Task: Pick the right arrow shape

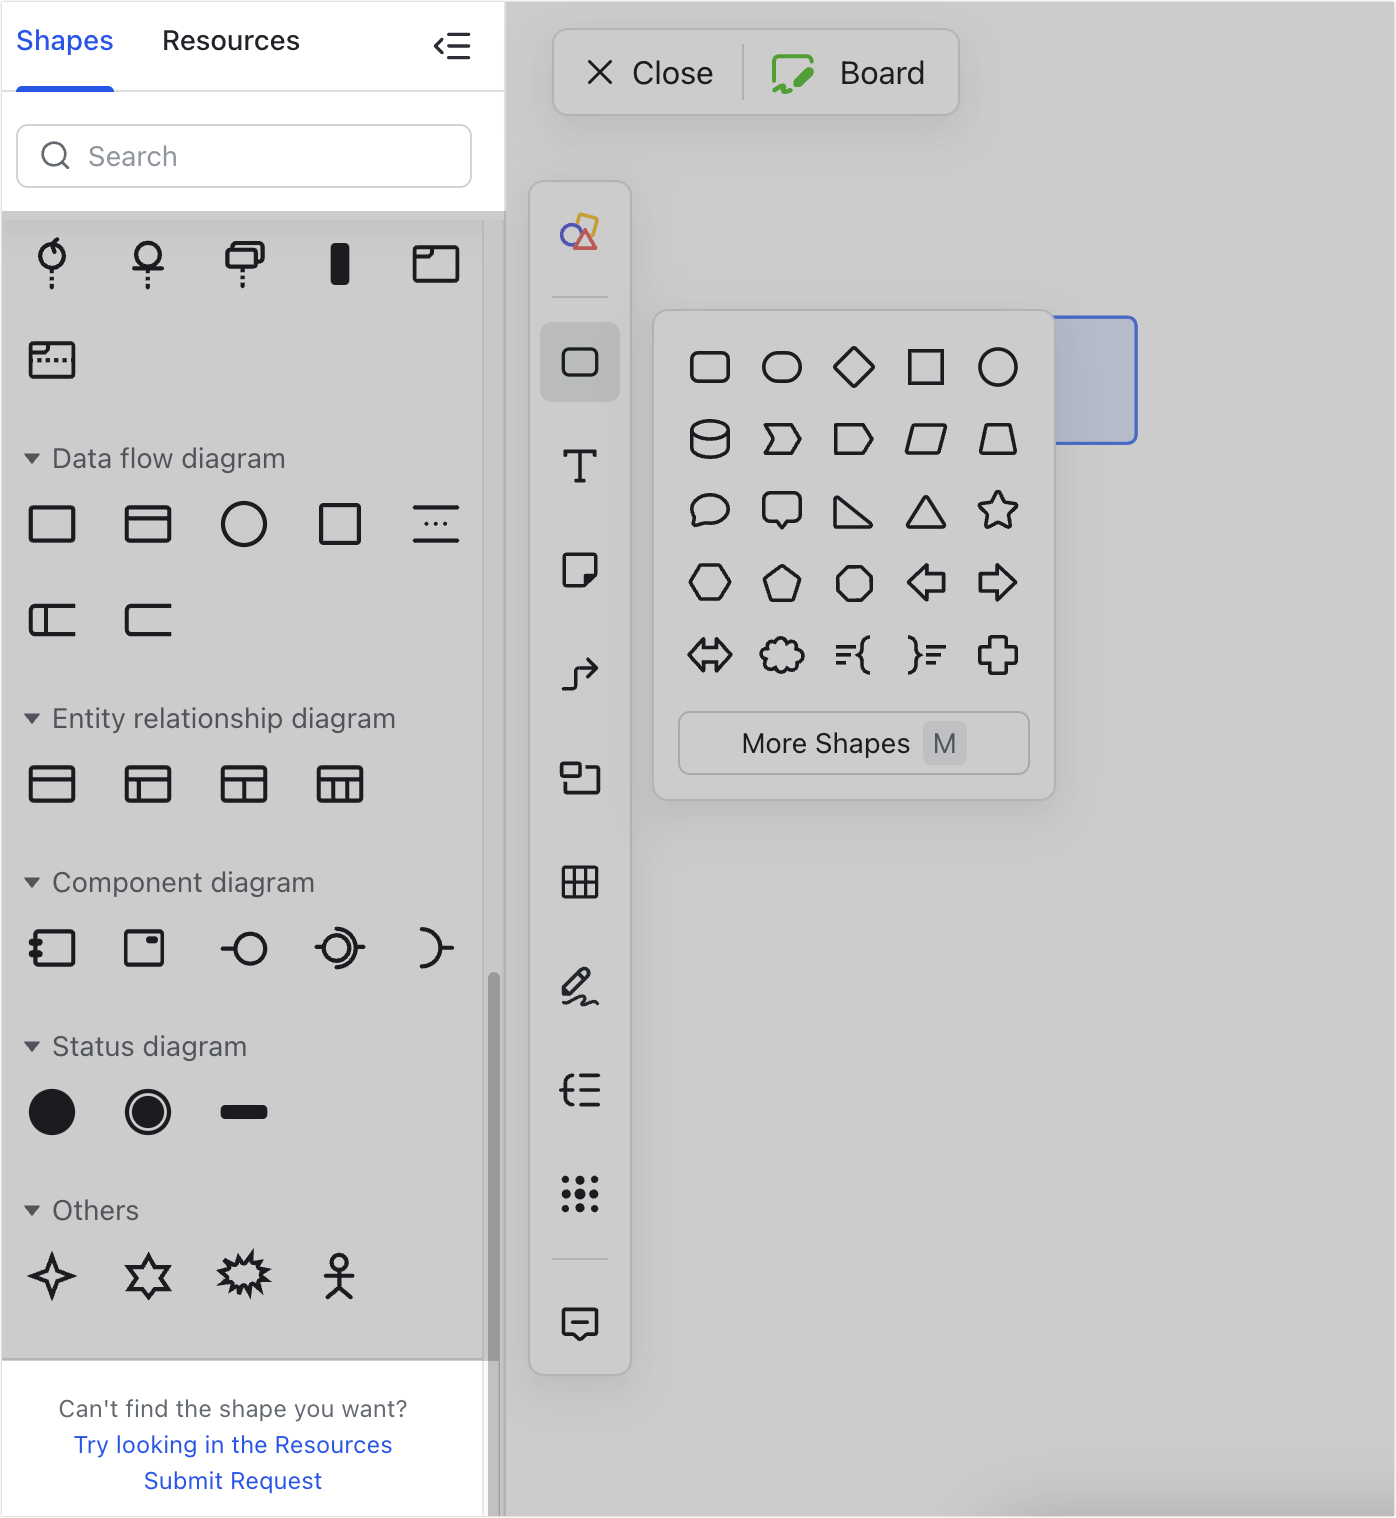Action: pos(998,583)
